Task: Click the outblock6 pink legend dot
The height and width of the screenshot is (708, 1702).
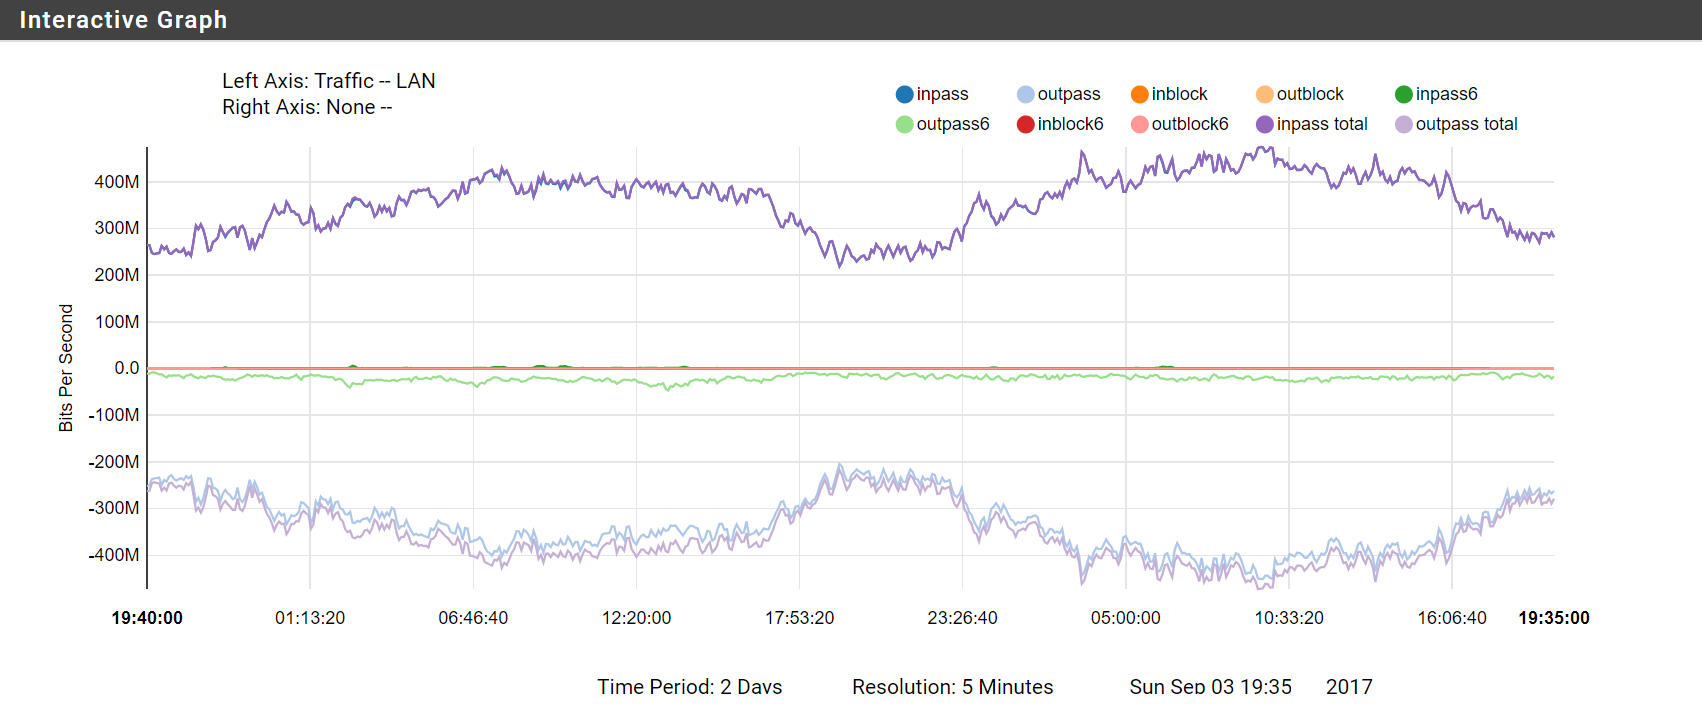Action: pos(1140,124)
